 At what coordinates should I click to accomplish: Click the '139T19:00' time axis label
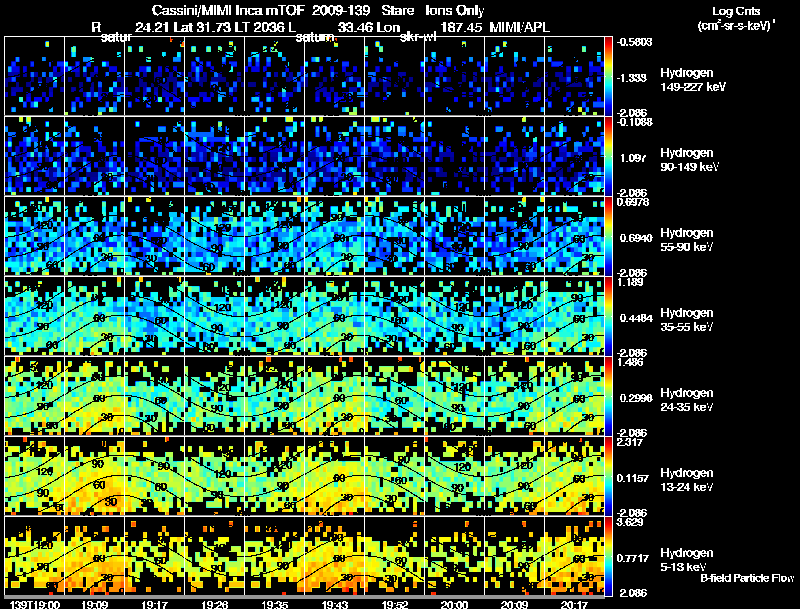point(35,604)
